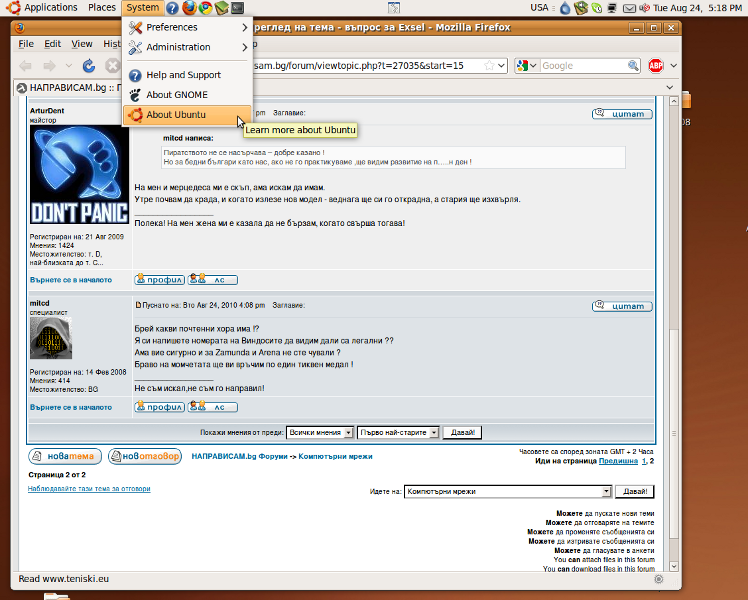Select Preferences submenu in System menu

187,27
